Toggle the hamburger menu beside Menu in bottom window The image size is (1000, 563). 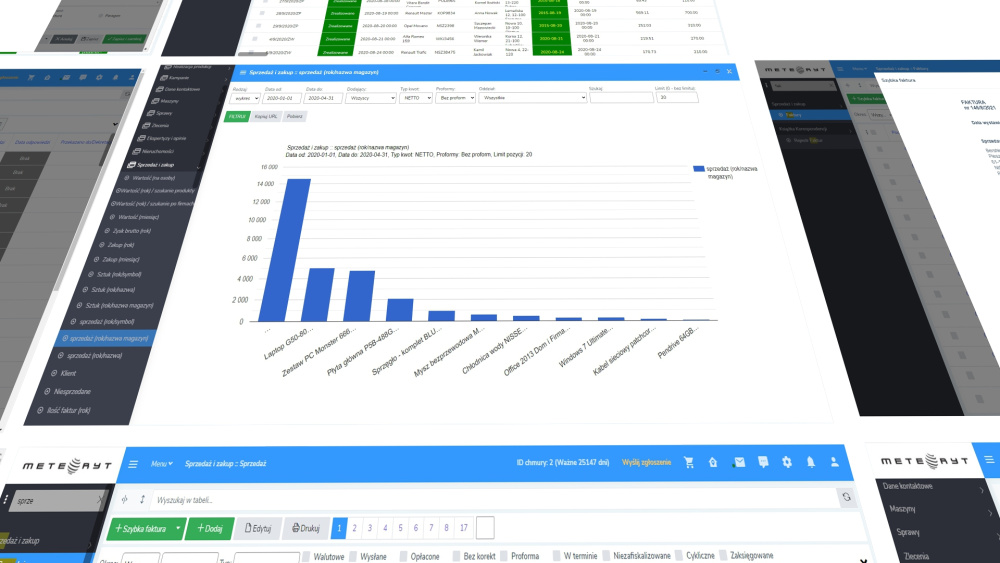pos(133,464)
